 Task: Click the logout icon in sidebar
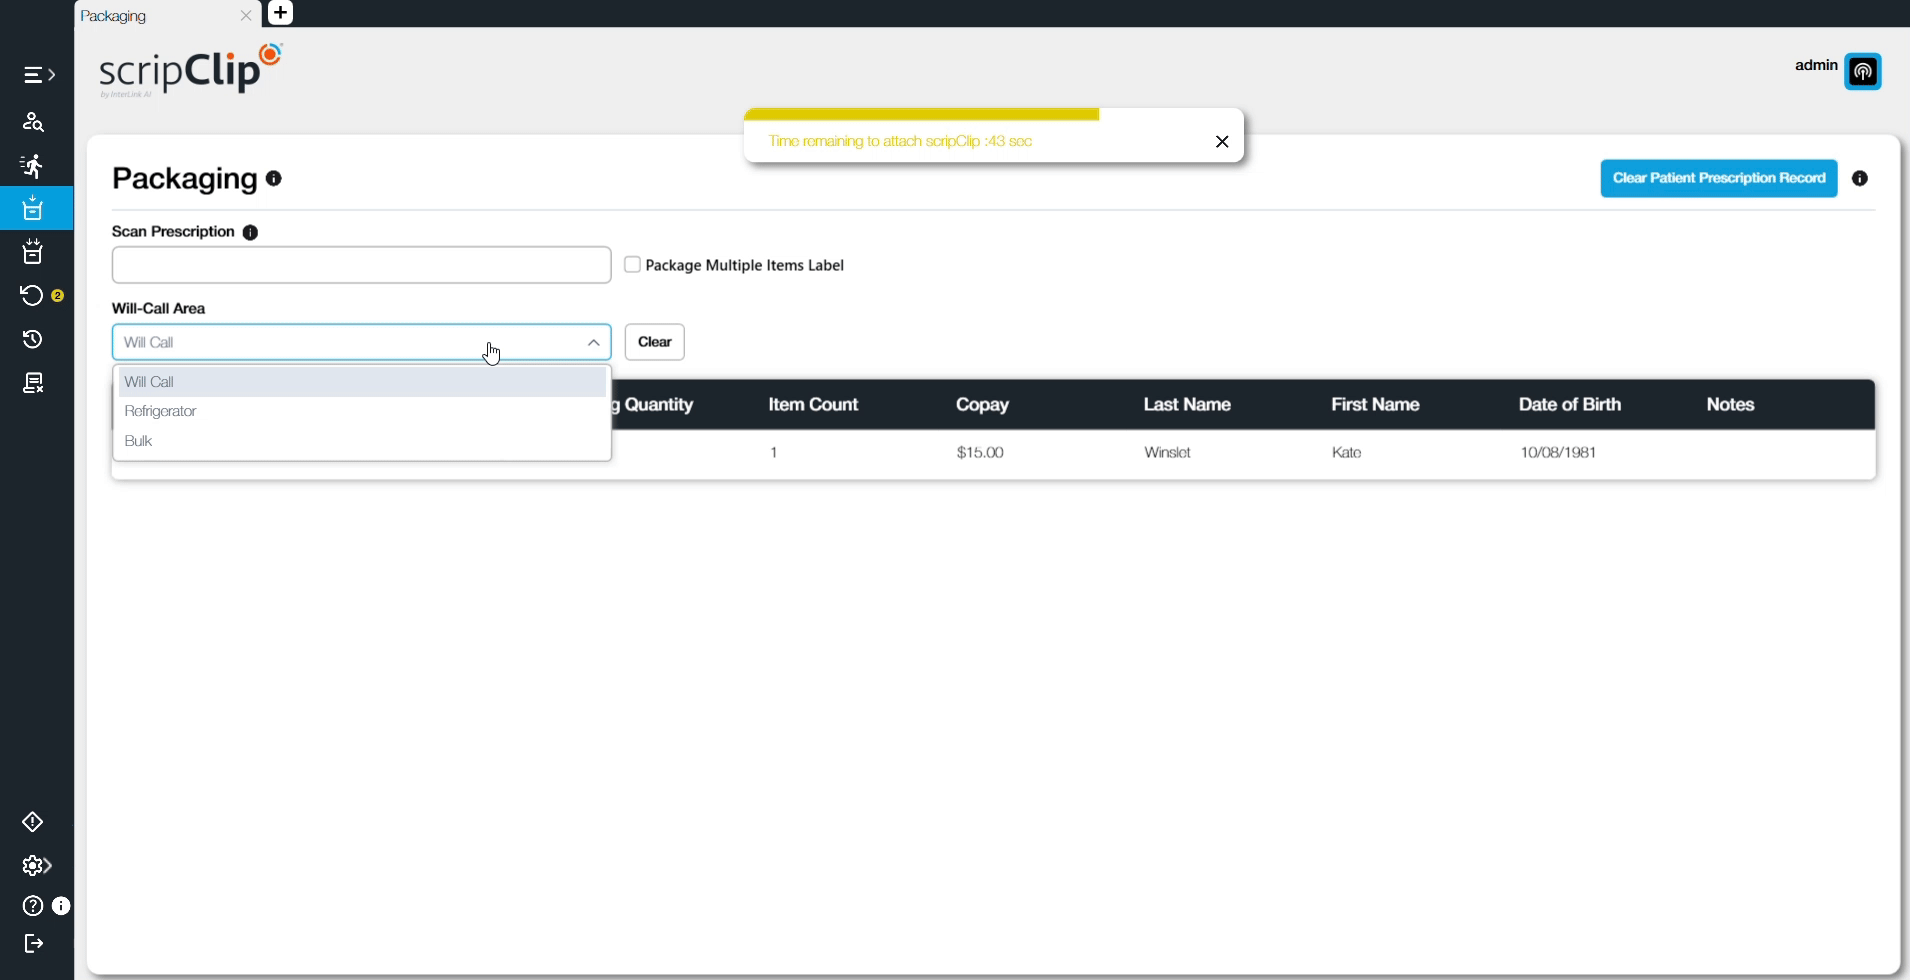coord(33,943)
